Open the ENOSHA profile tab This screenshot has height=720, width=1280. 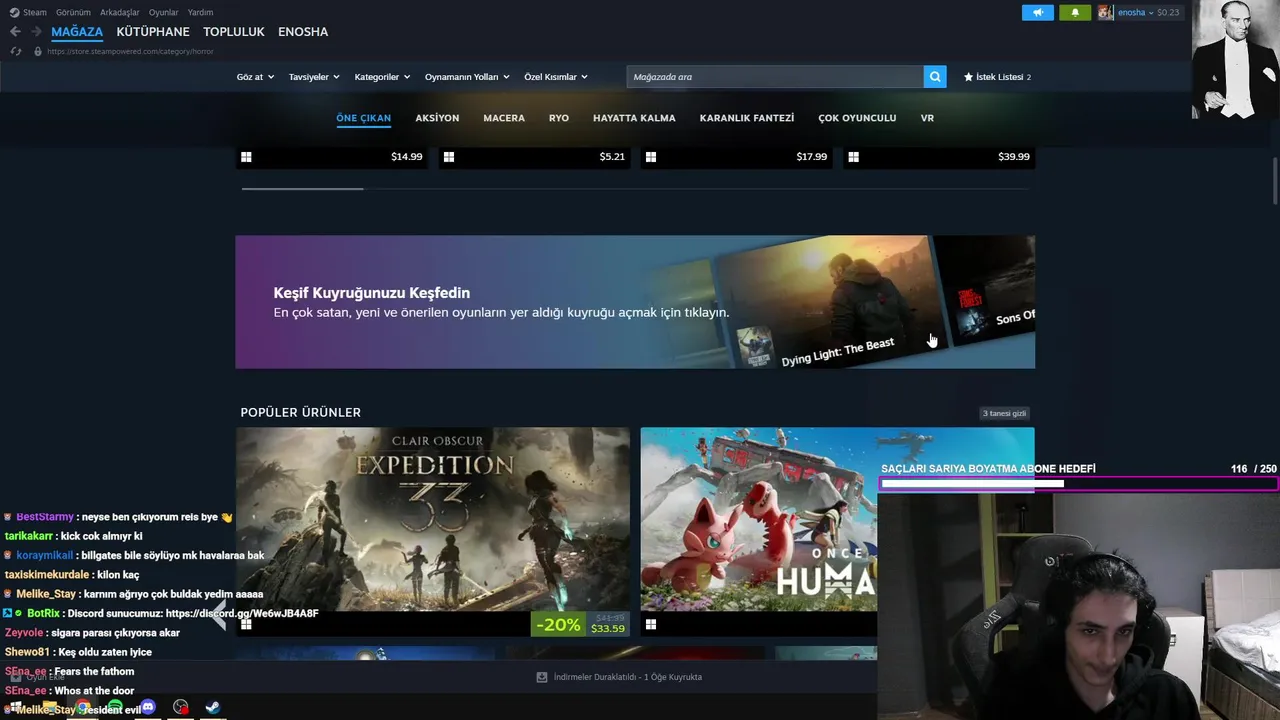coord(303,32)
